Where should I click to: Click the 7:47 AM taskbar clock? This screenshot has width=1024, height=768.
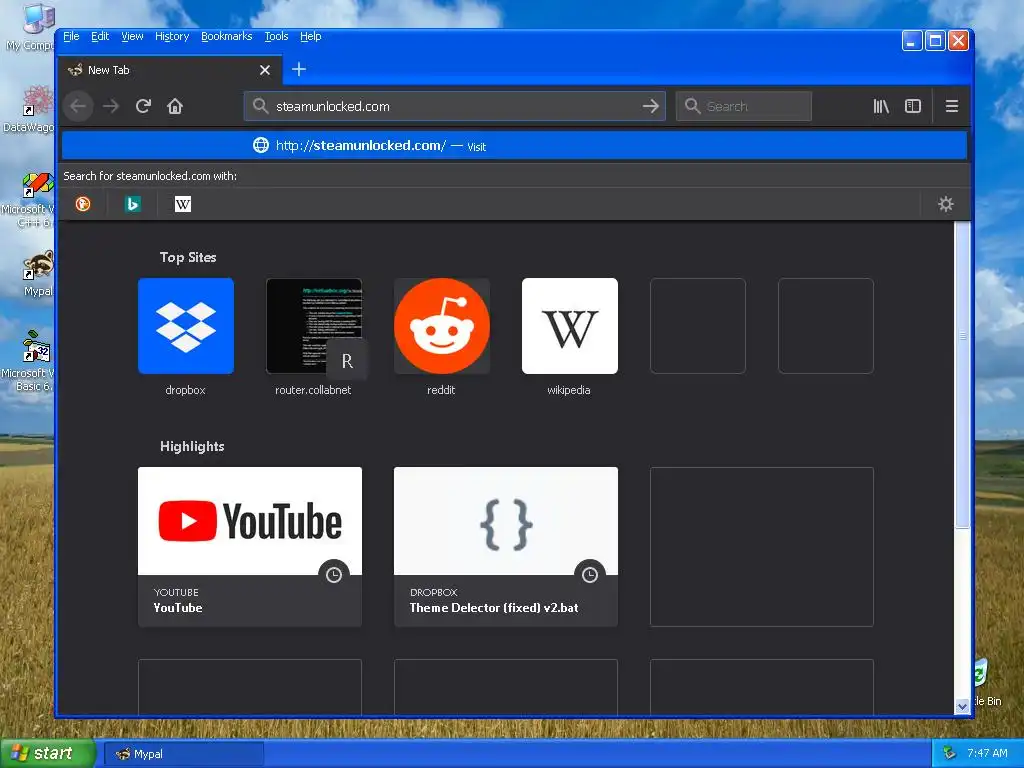coord(987,753)
